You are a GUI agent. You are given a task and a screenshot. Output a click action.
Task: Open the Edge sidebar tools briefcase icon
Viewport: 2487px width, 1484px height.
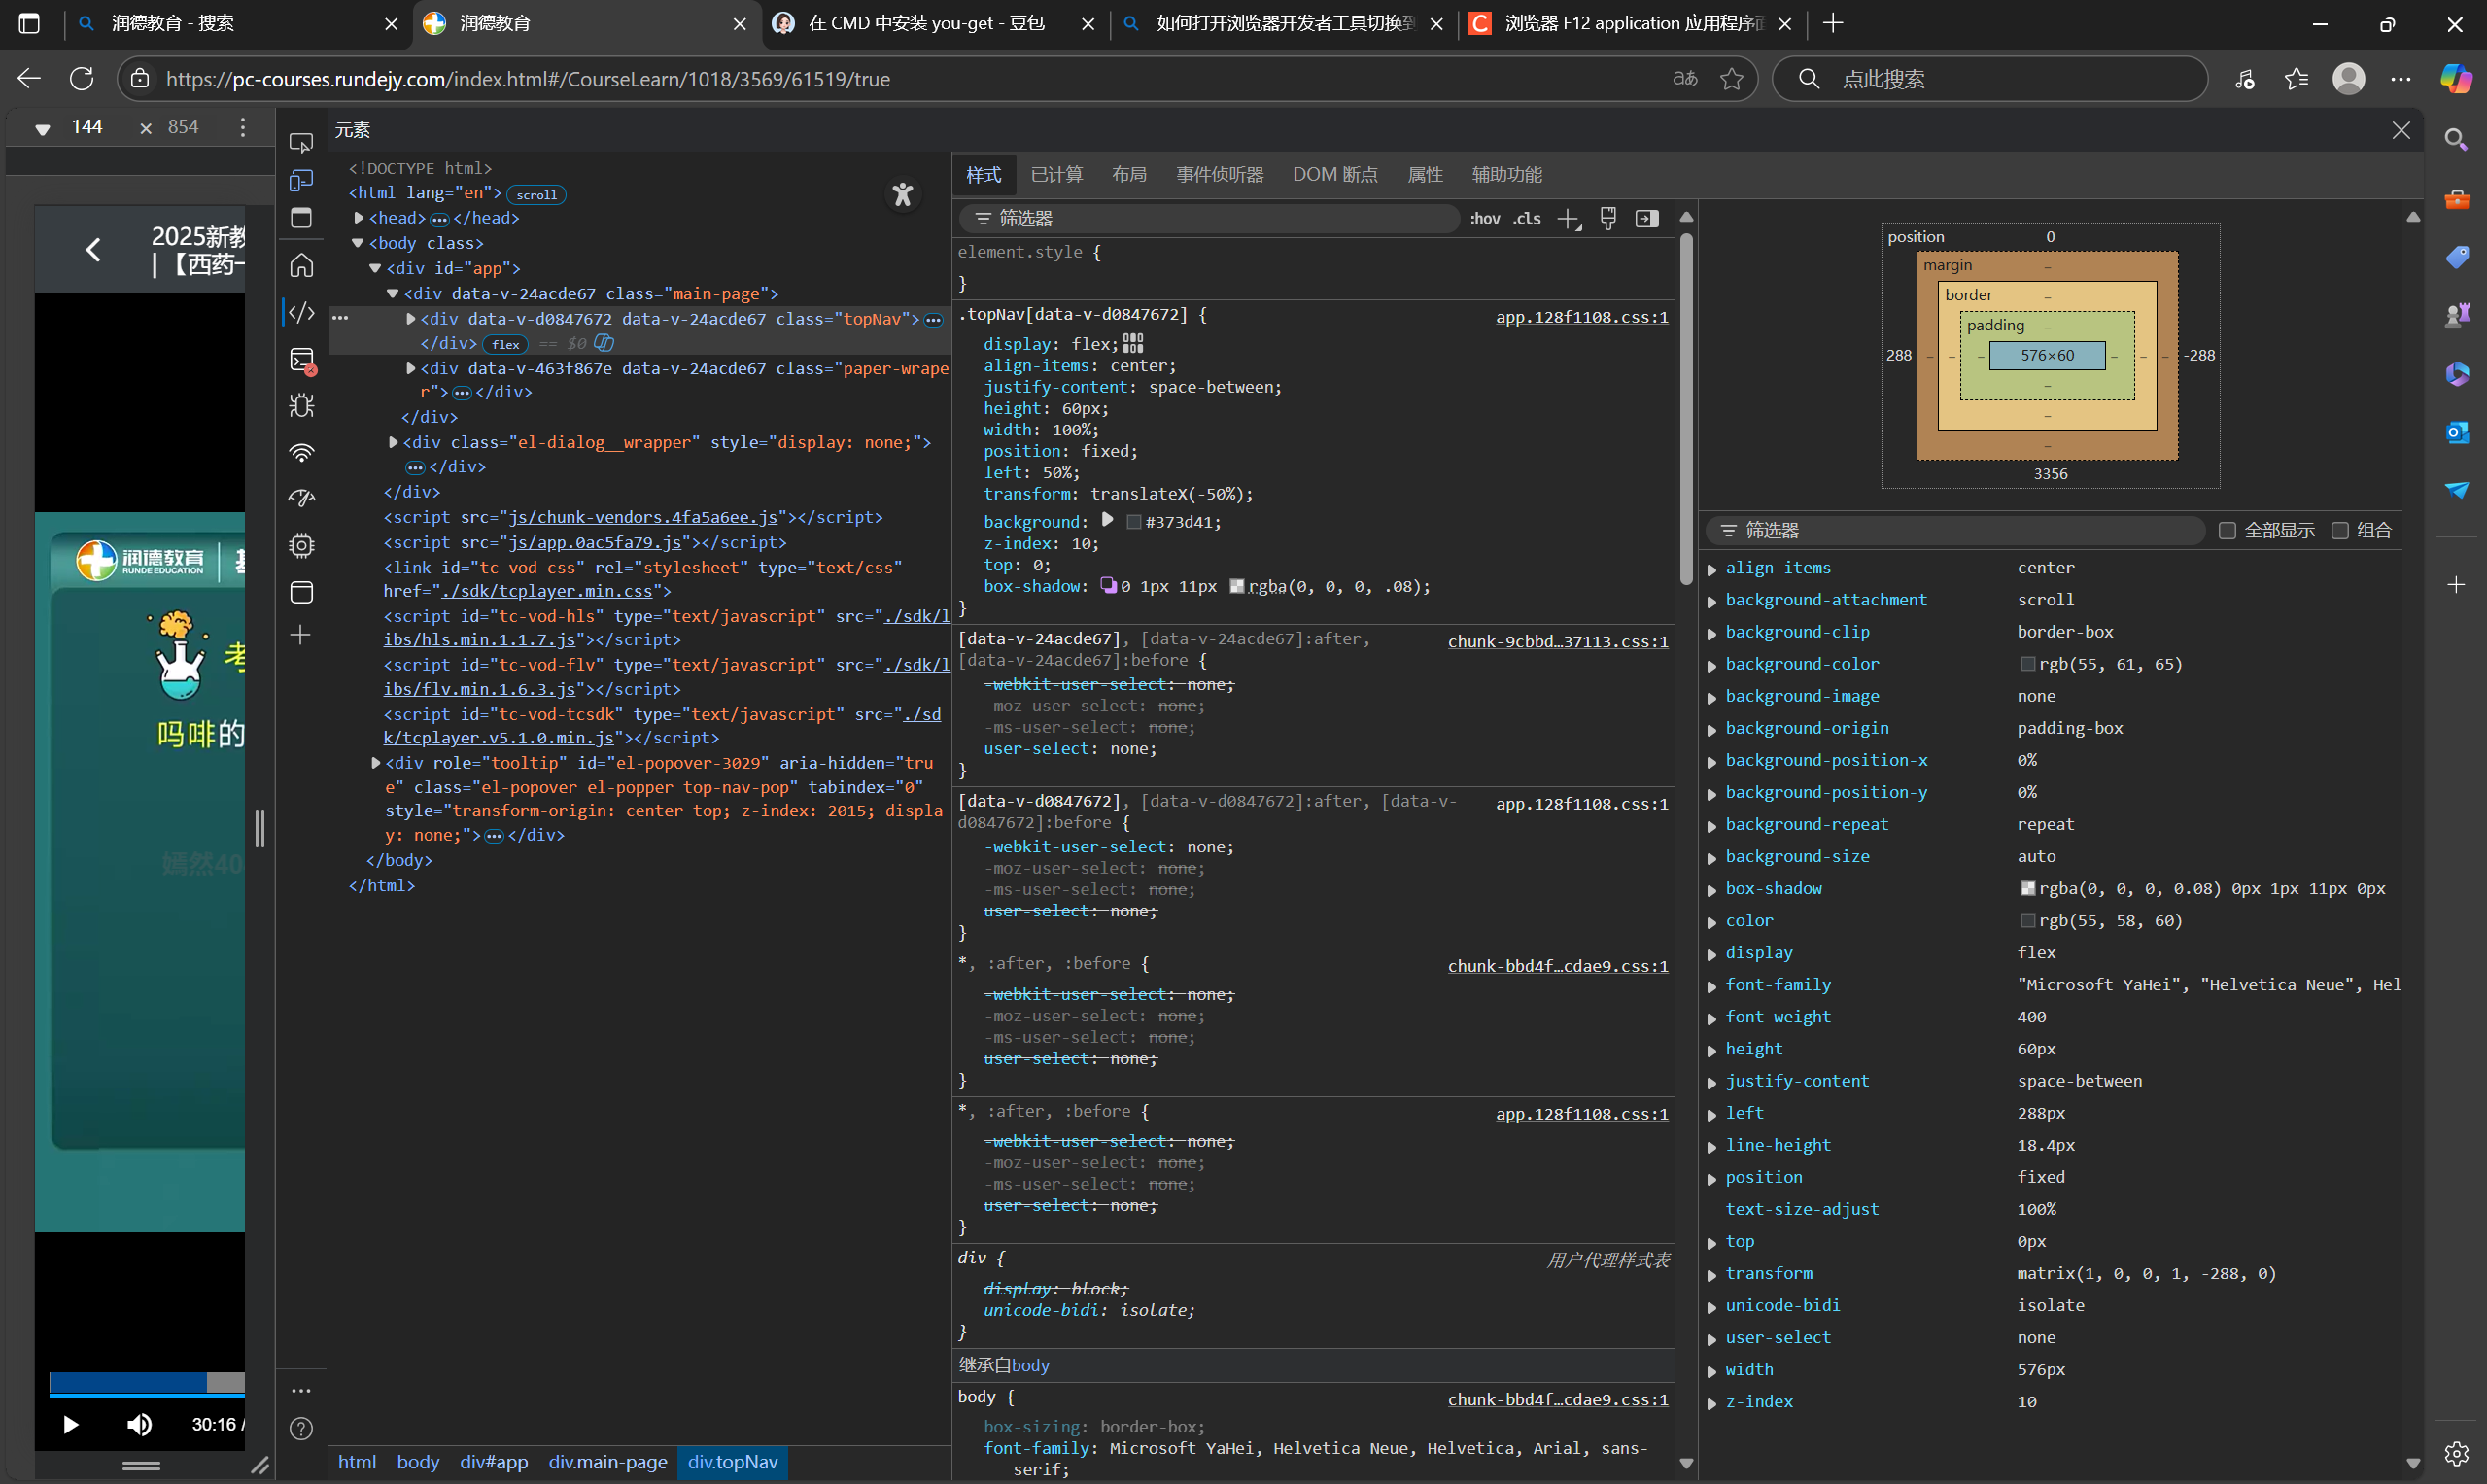(2456, 199)
